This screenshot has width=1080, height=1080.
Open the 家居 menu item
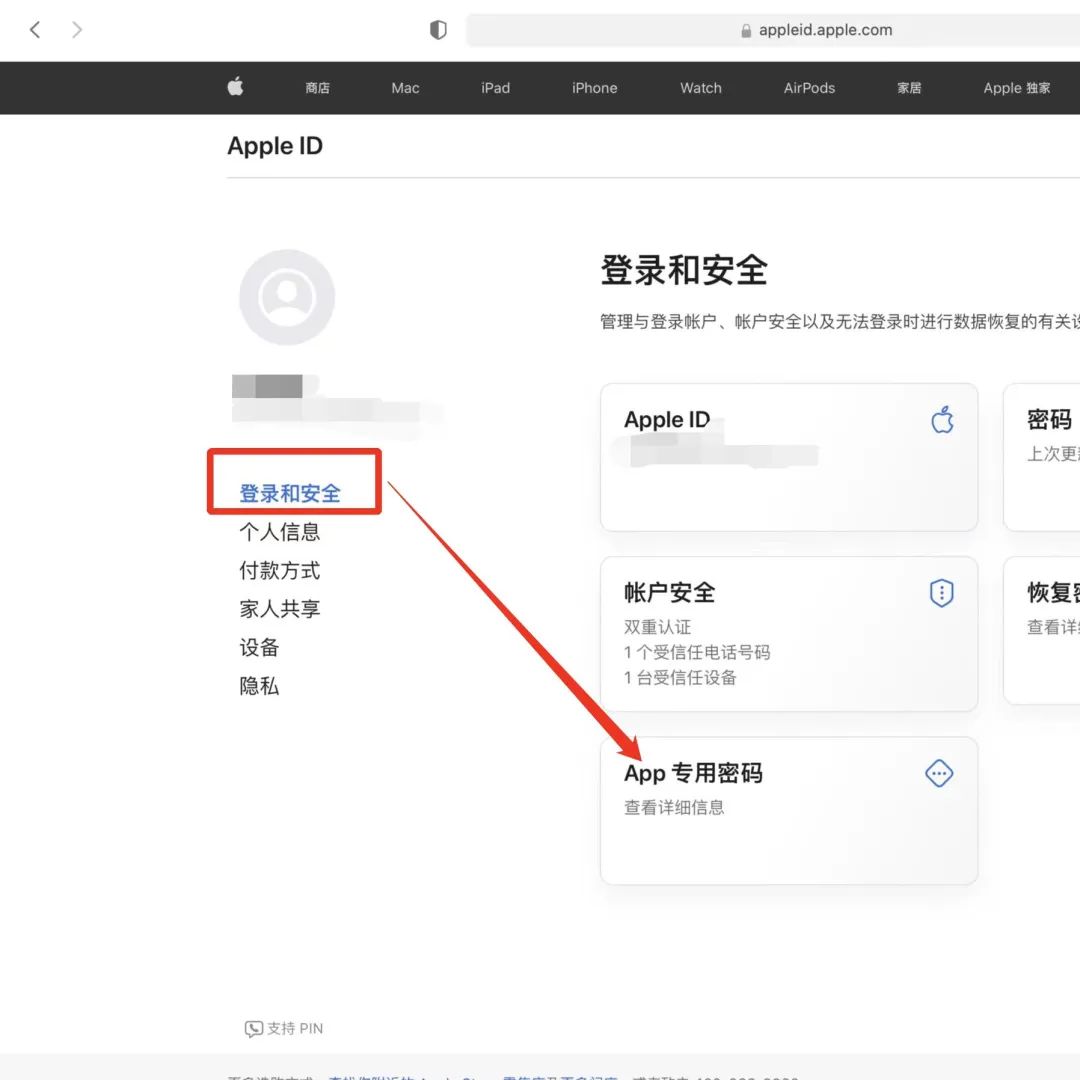(909, 88)
